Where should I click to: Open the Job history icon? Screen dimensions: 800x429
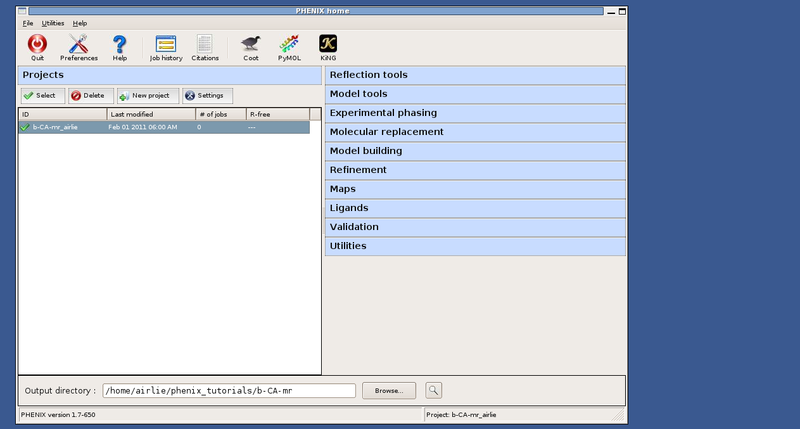(166, 44)
